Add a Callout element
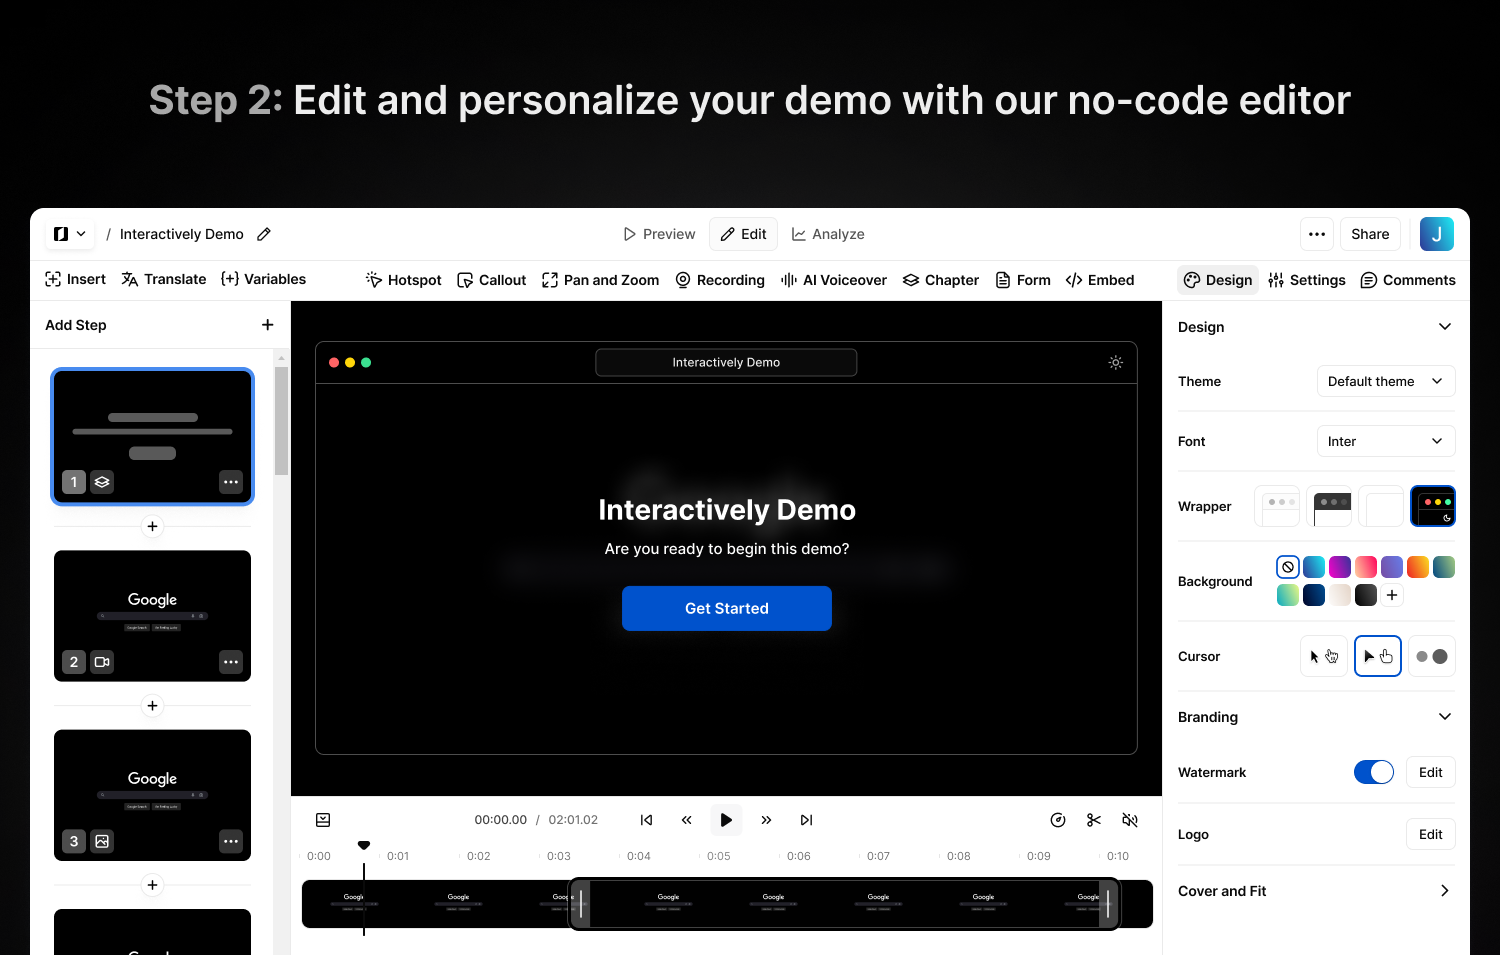The height and width of the screenshot is (955, 1500). point(491,280)
